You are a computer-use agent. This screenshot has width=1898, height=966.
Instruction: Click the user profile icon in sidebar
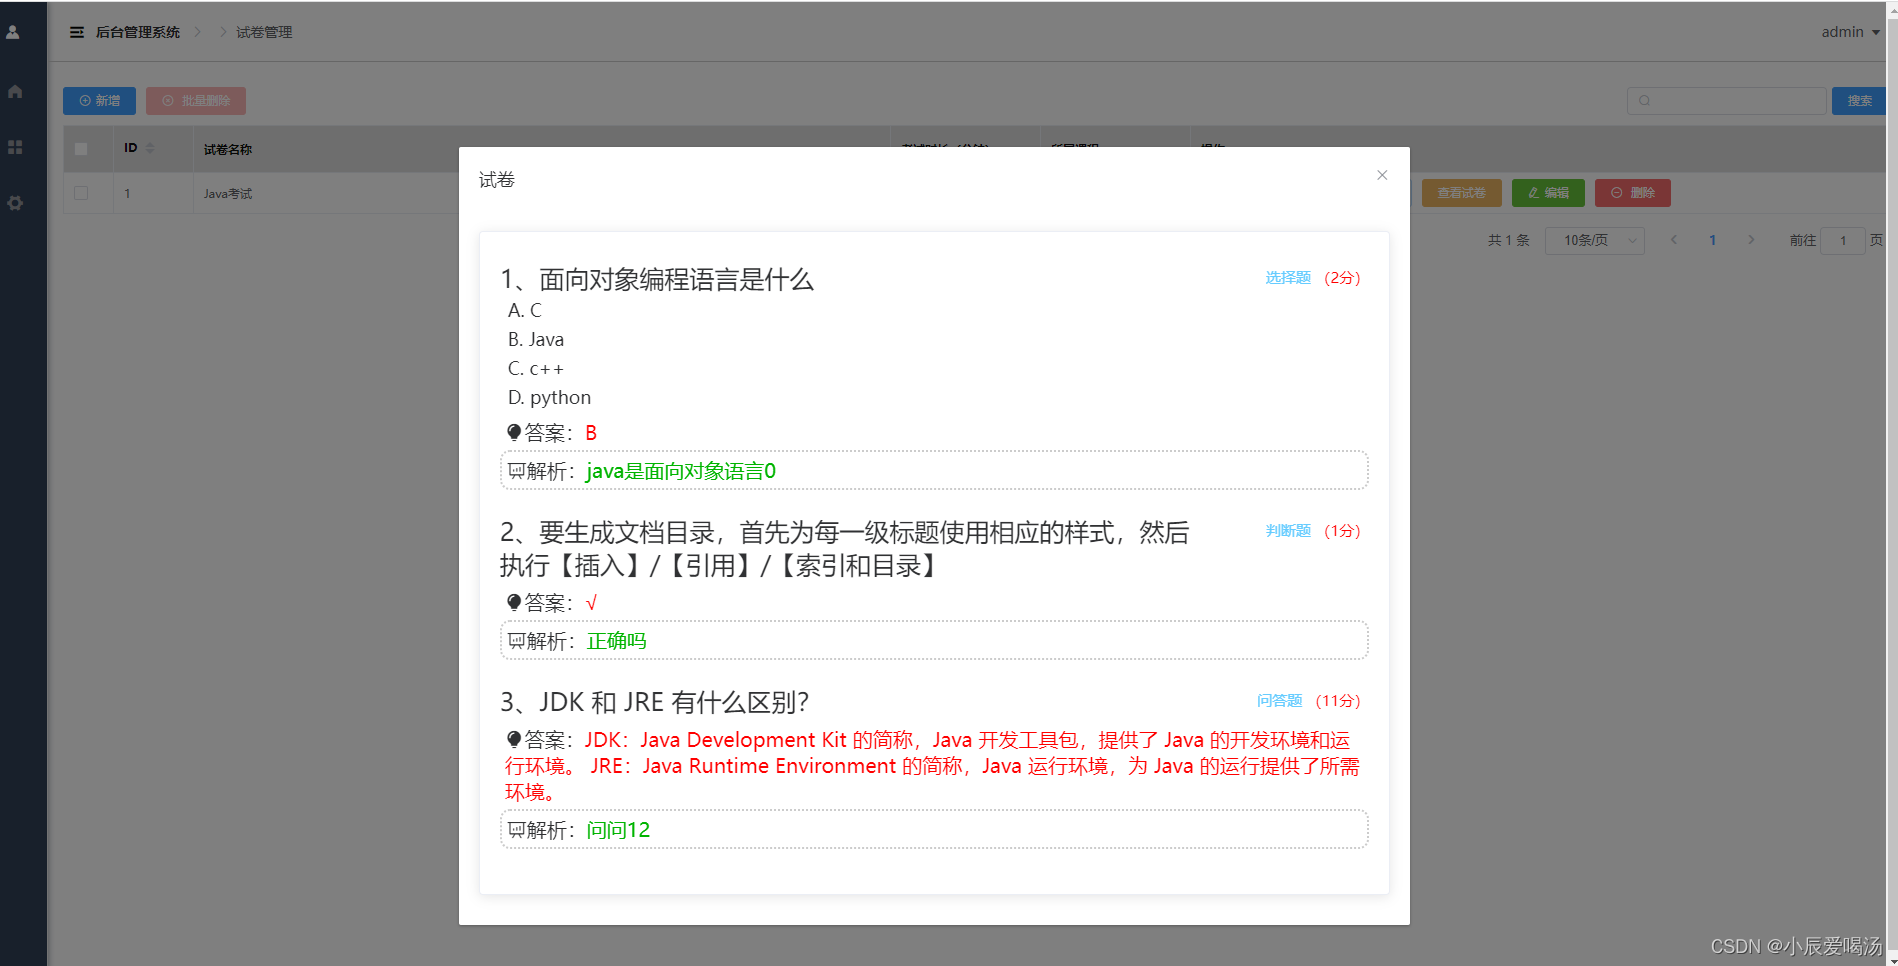click(13, 32)
